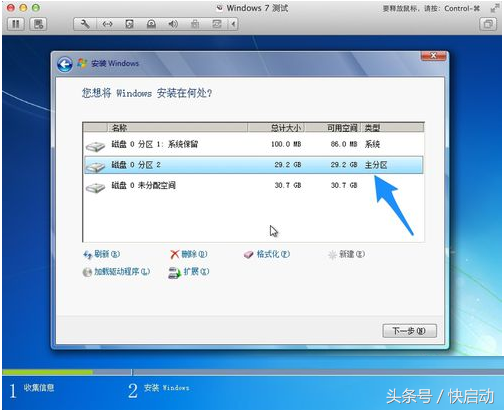Viewport: 504px width, 410px height.
Task: Click the load driver disc icon
Action: (x=87, y=272)
